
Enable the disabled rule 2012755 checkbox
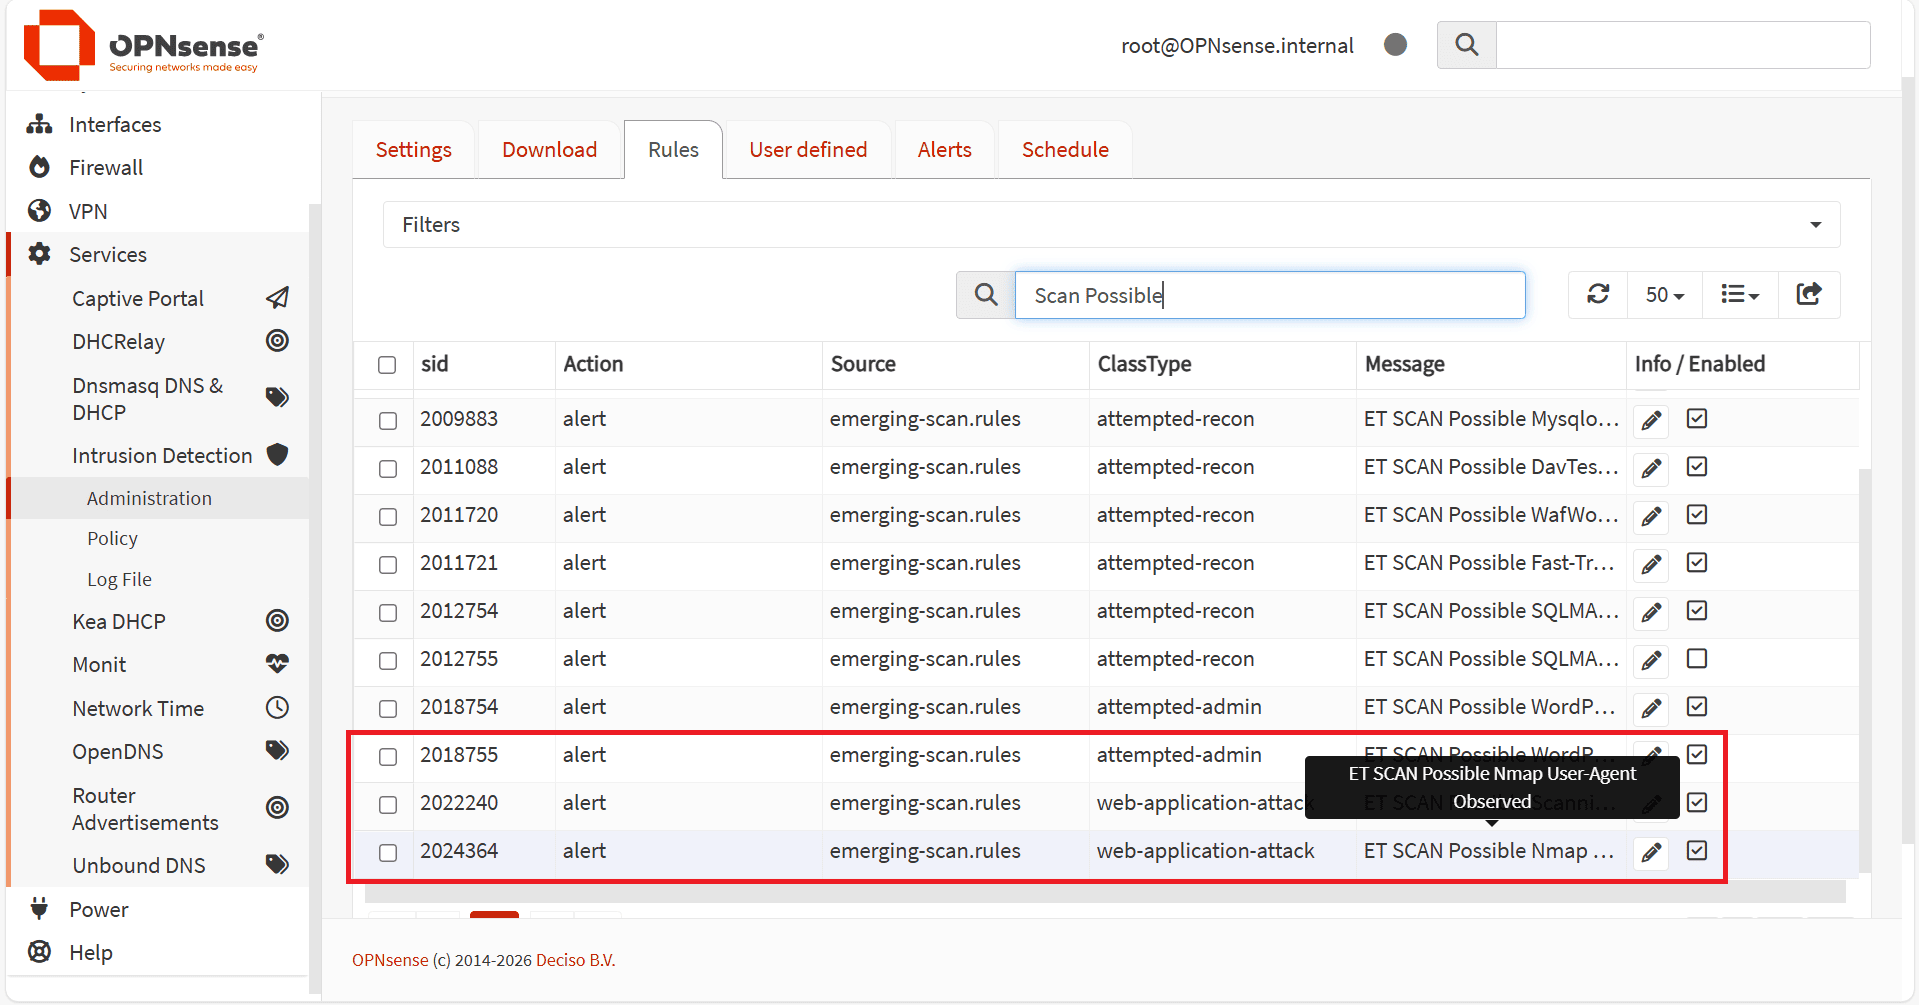click(x=1696, y=659)
